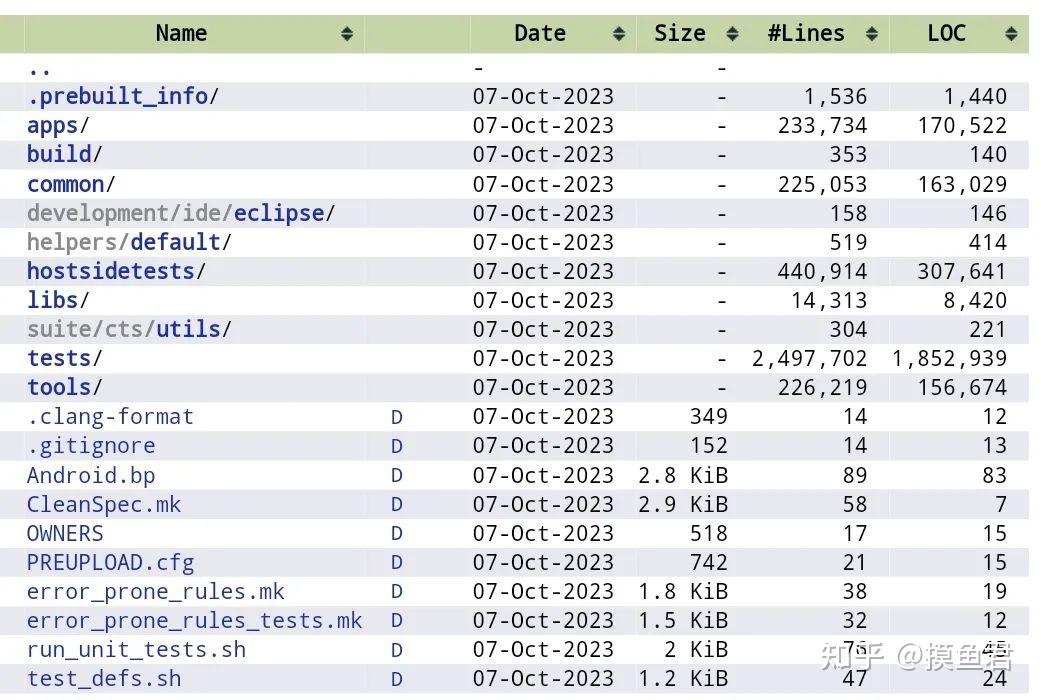Click the D link for .clang-format

(x=397, y=417)
